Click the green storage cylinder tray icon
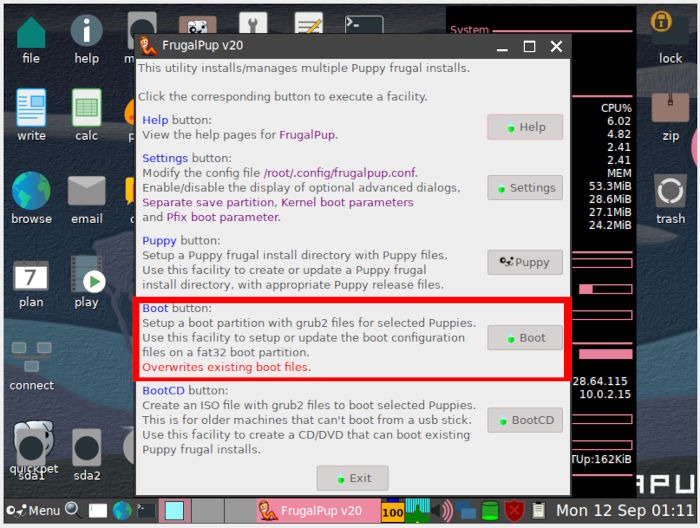The height and width of the screenshot is (528, 700). click(x=490, y=511)
